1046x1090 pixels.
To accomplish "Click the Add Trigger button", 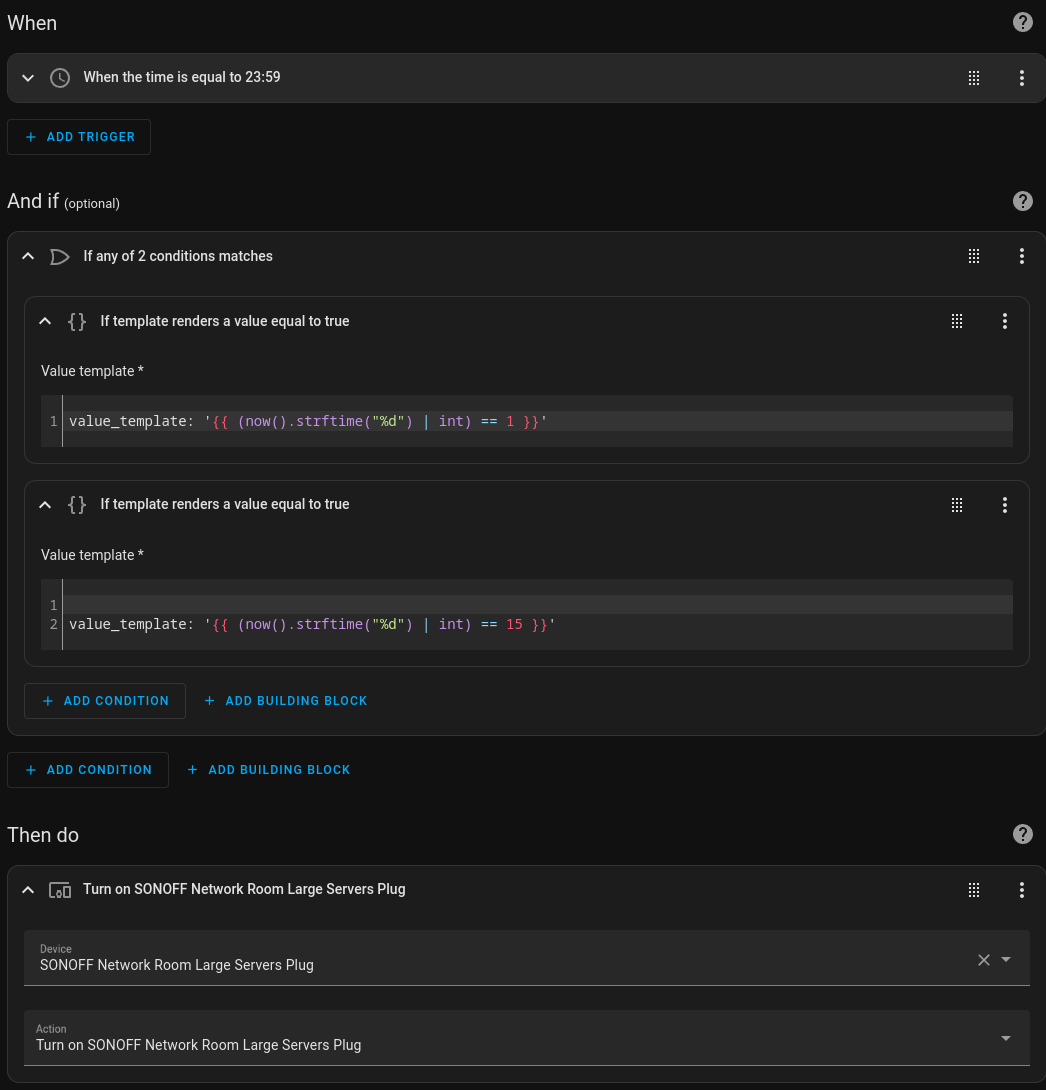I will [79, 137].
